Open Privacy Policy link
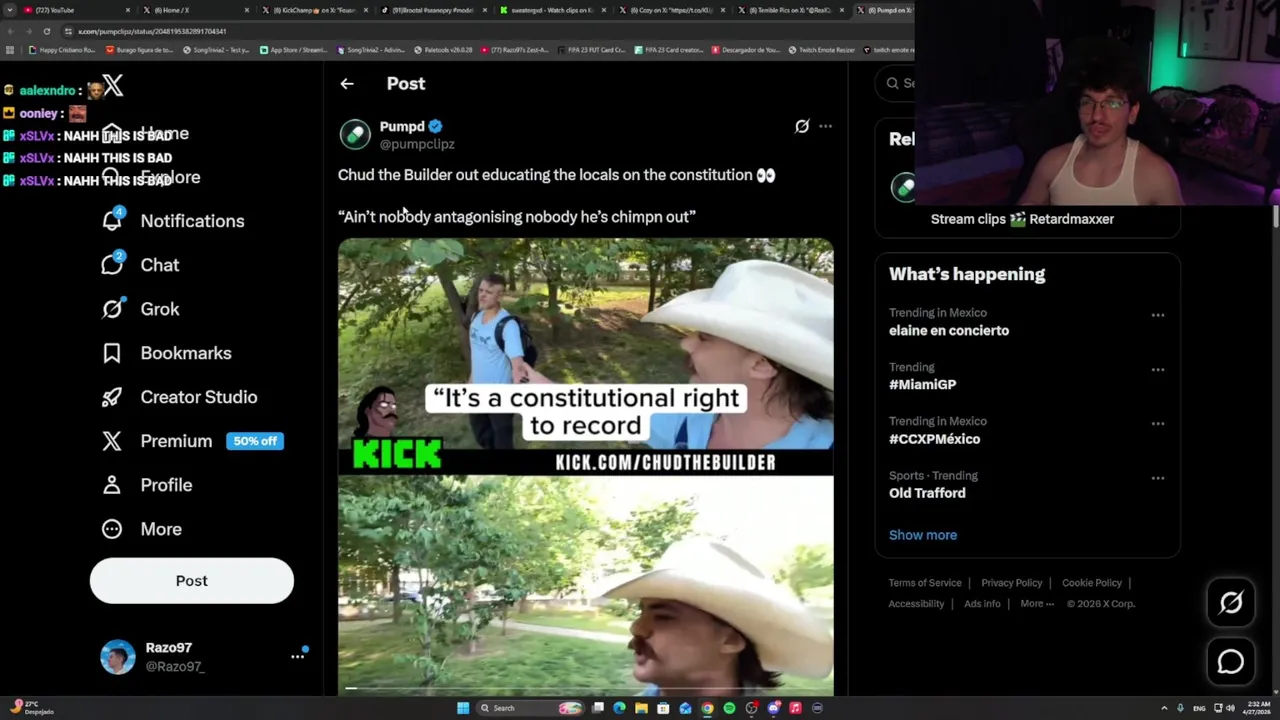1280x720 pixels. [x=1011, y=583]
